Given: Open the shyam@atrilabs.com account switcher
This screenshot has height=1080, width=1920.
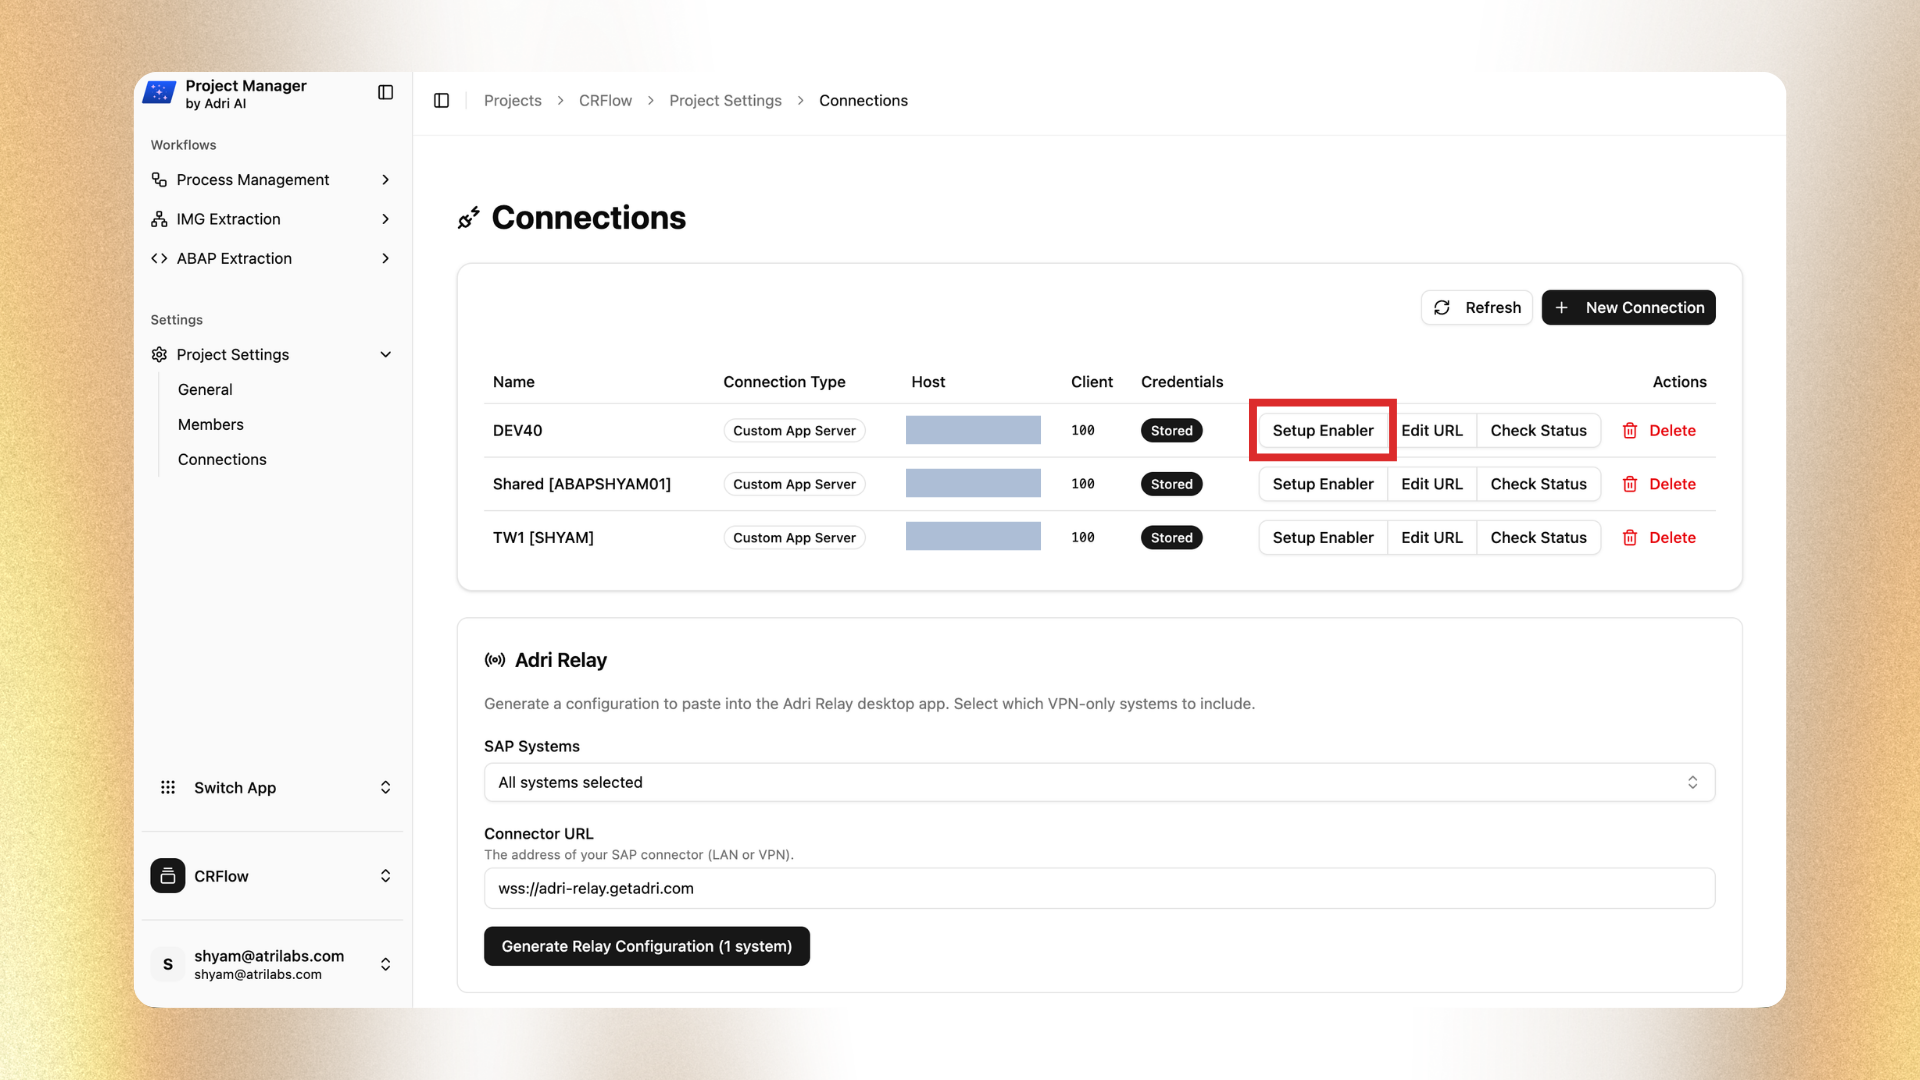Looking at the screenshot, I should click(x=385, y=964).
